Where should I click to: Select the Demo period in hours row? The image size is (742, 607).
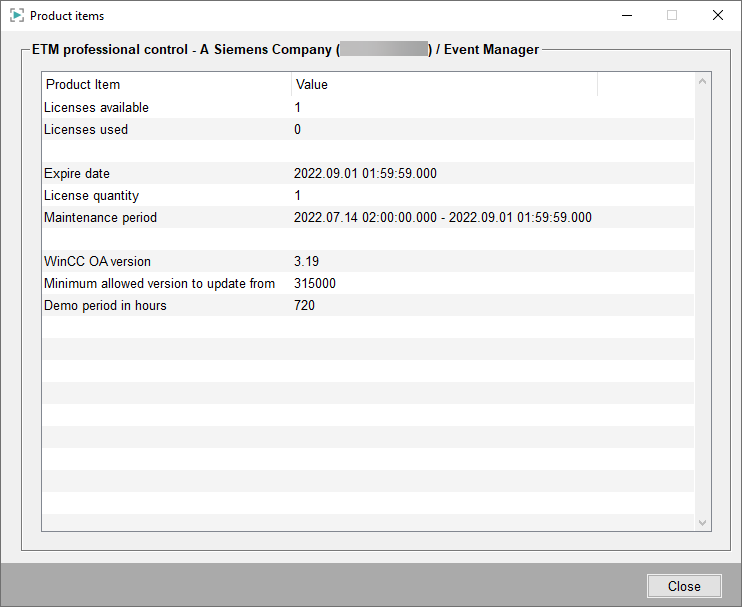(x=105, y=306)
